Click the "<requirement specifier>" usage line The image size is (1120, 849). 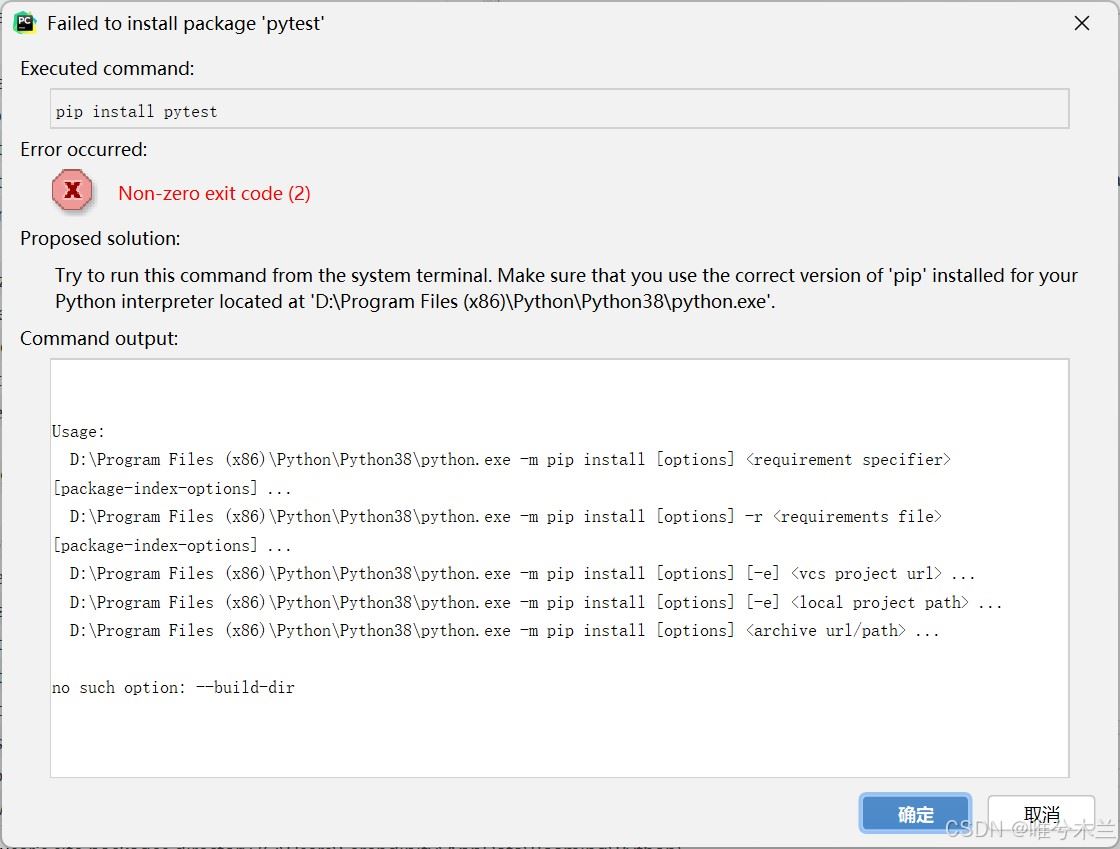click(x=510, y=460)
